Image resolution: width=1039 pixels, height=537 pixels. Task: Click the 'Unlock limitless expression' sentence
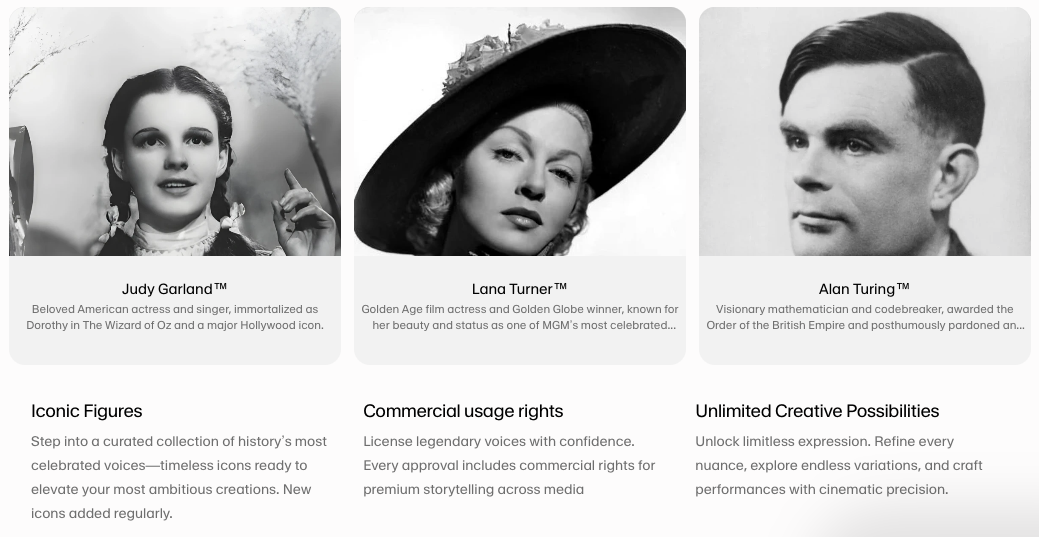pos(781,441)
